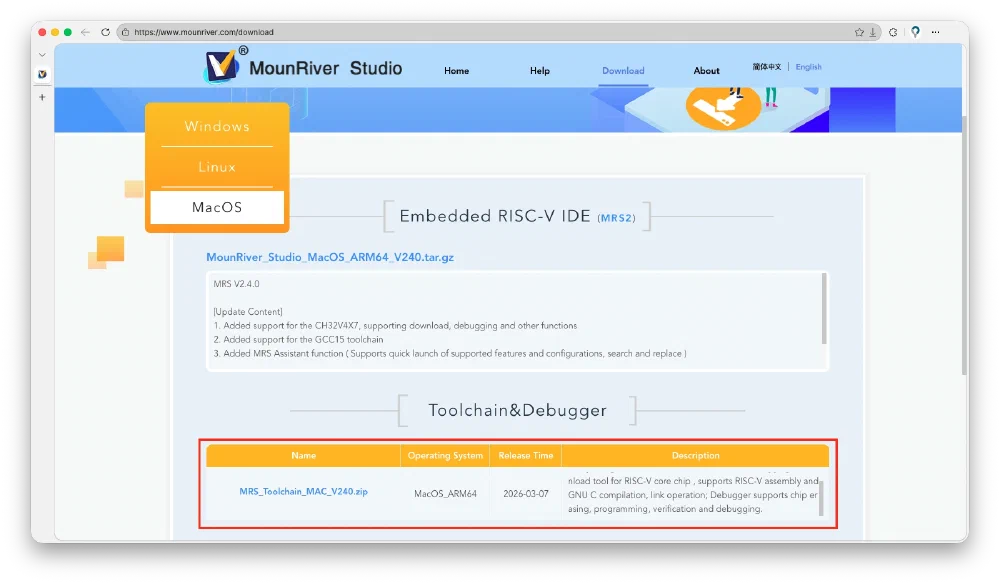Click the extensions puzzle icon

893,32
